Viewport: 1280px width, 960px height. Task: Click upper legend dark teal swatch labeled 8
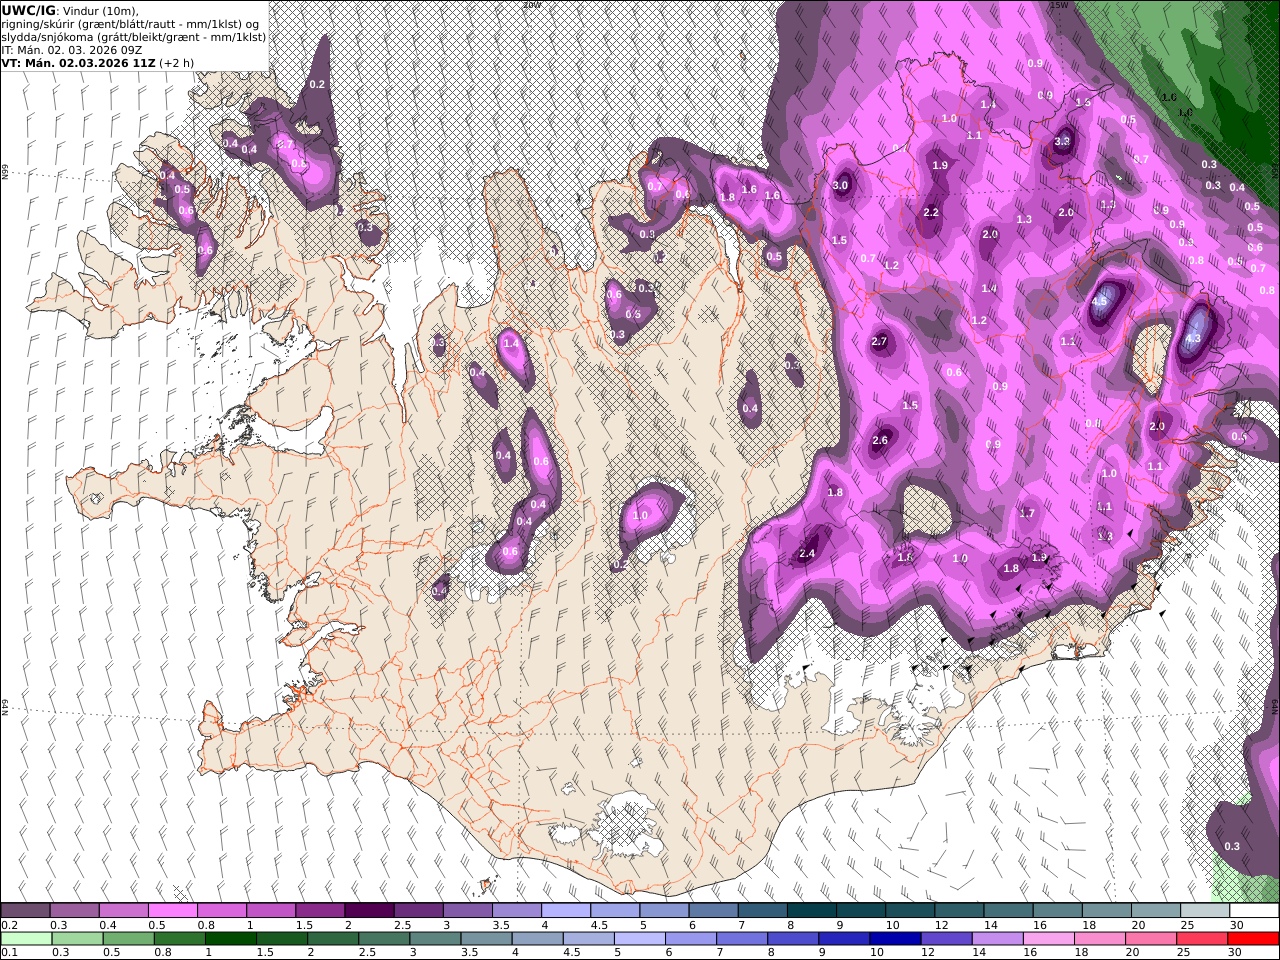(x=811, y=911)
